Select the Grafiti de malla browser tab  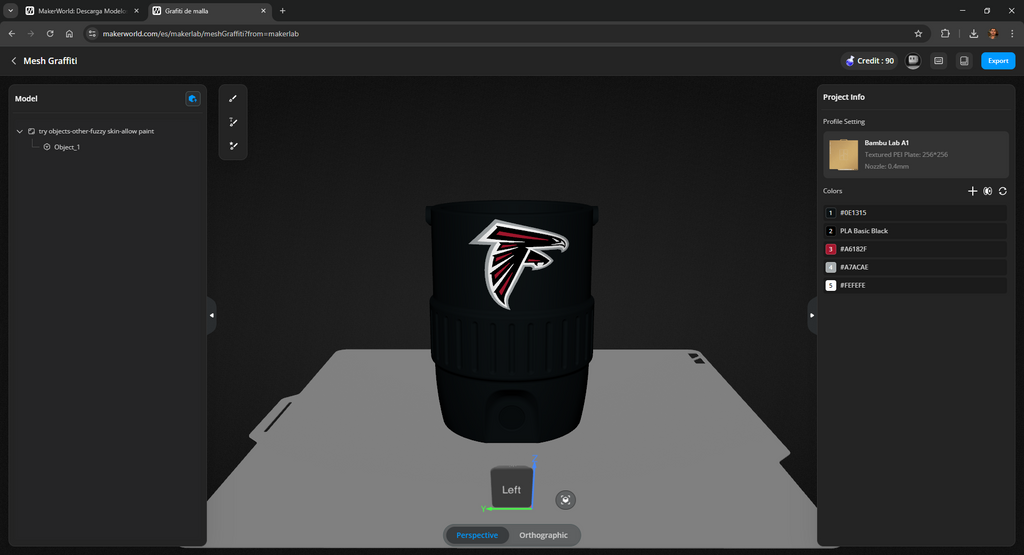coord(209,11)
